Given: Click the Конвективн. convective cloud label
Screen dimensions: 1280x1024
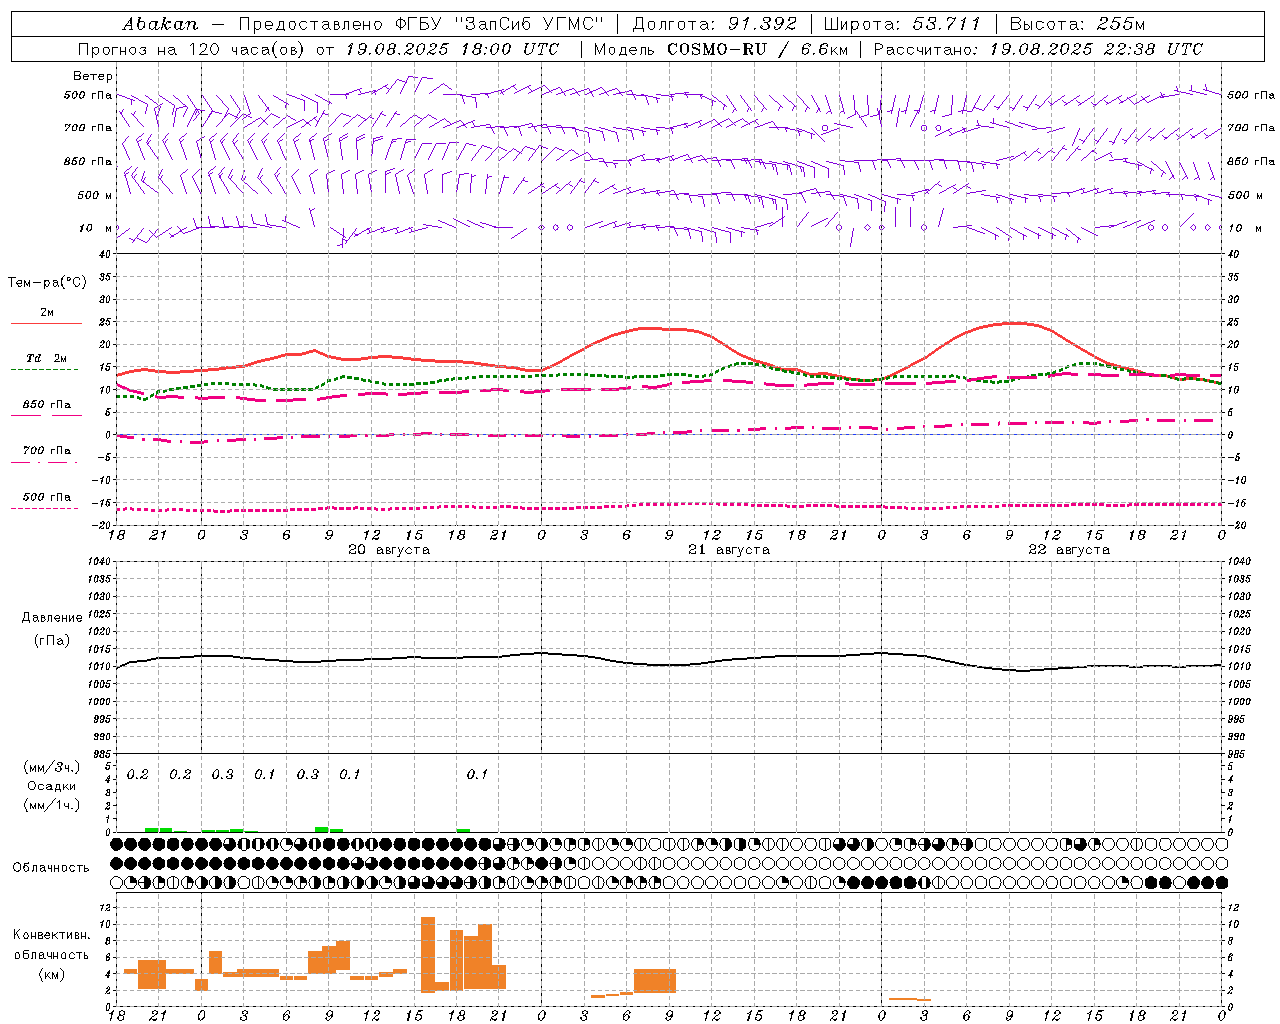Looking at the screenshot, I should [51, 935].
